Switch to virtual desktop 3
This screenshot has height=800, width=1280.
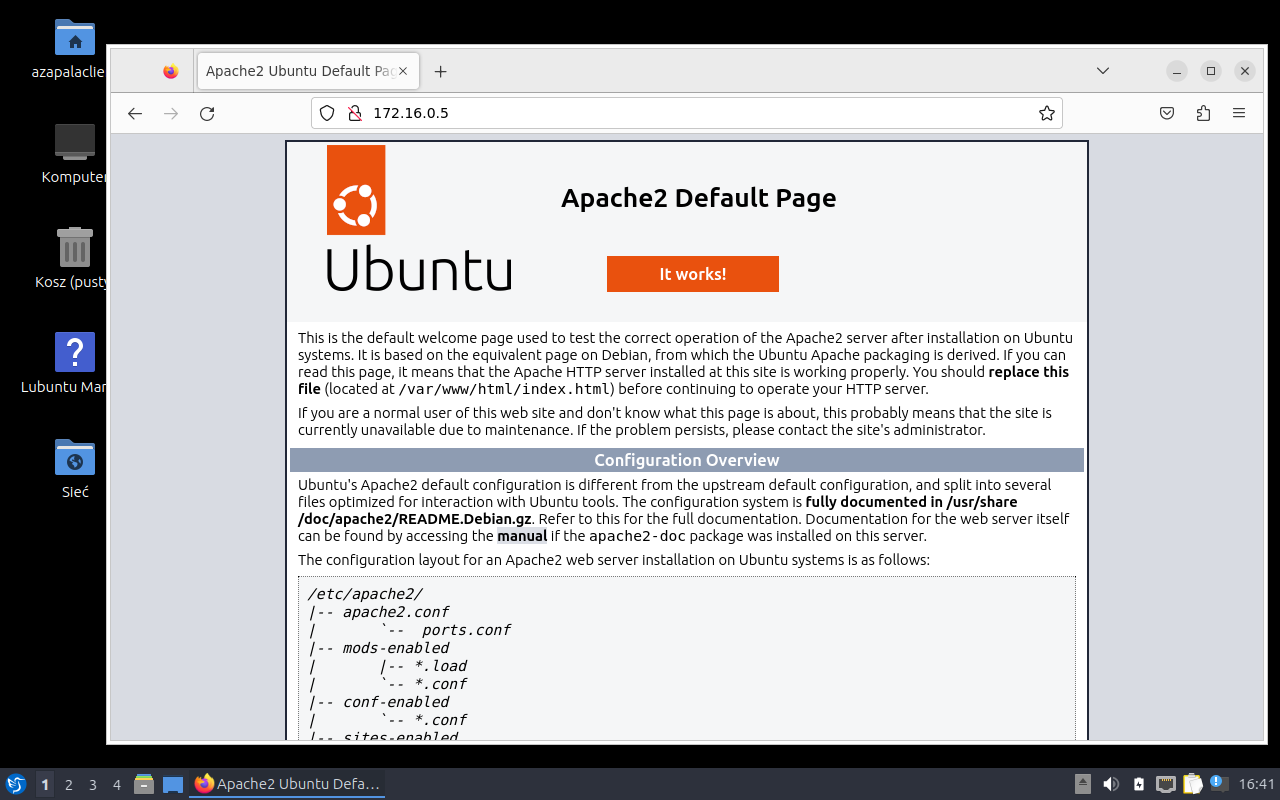click(x=93, y=785)
